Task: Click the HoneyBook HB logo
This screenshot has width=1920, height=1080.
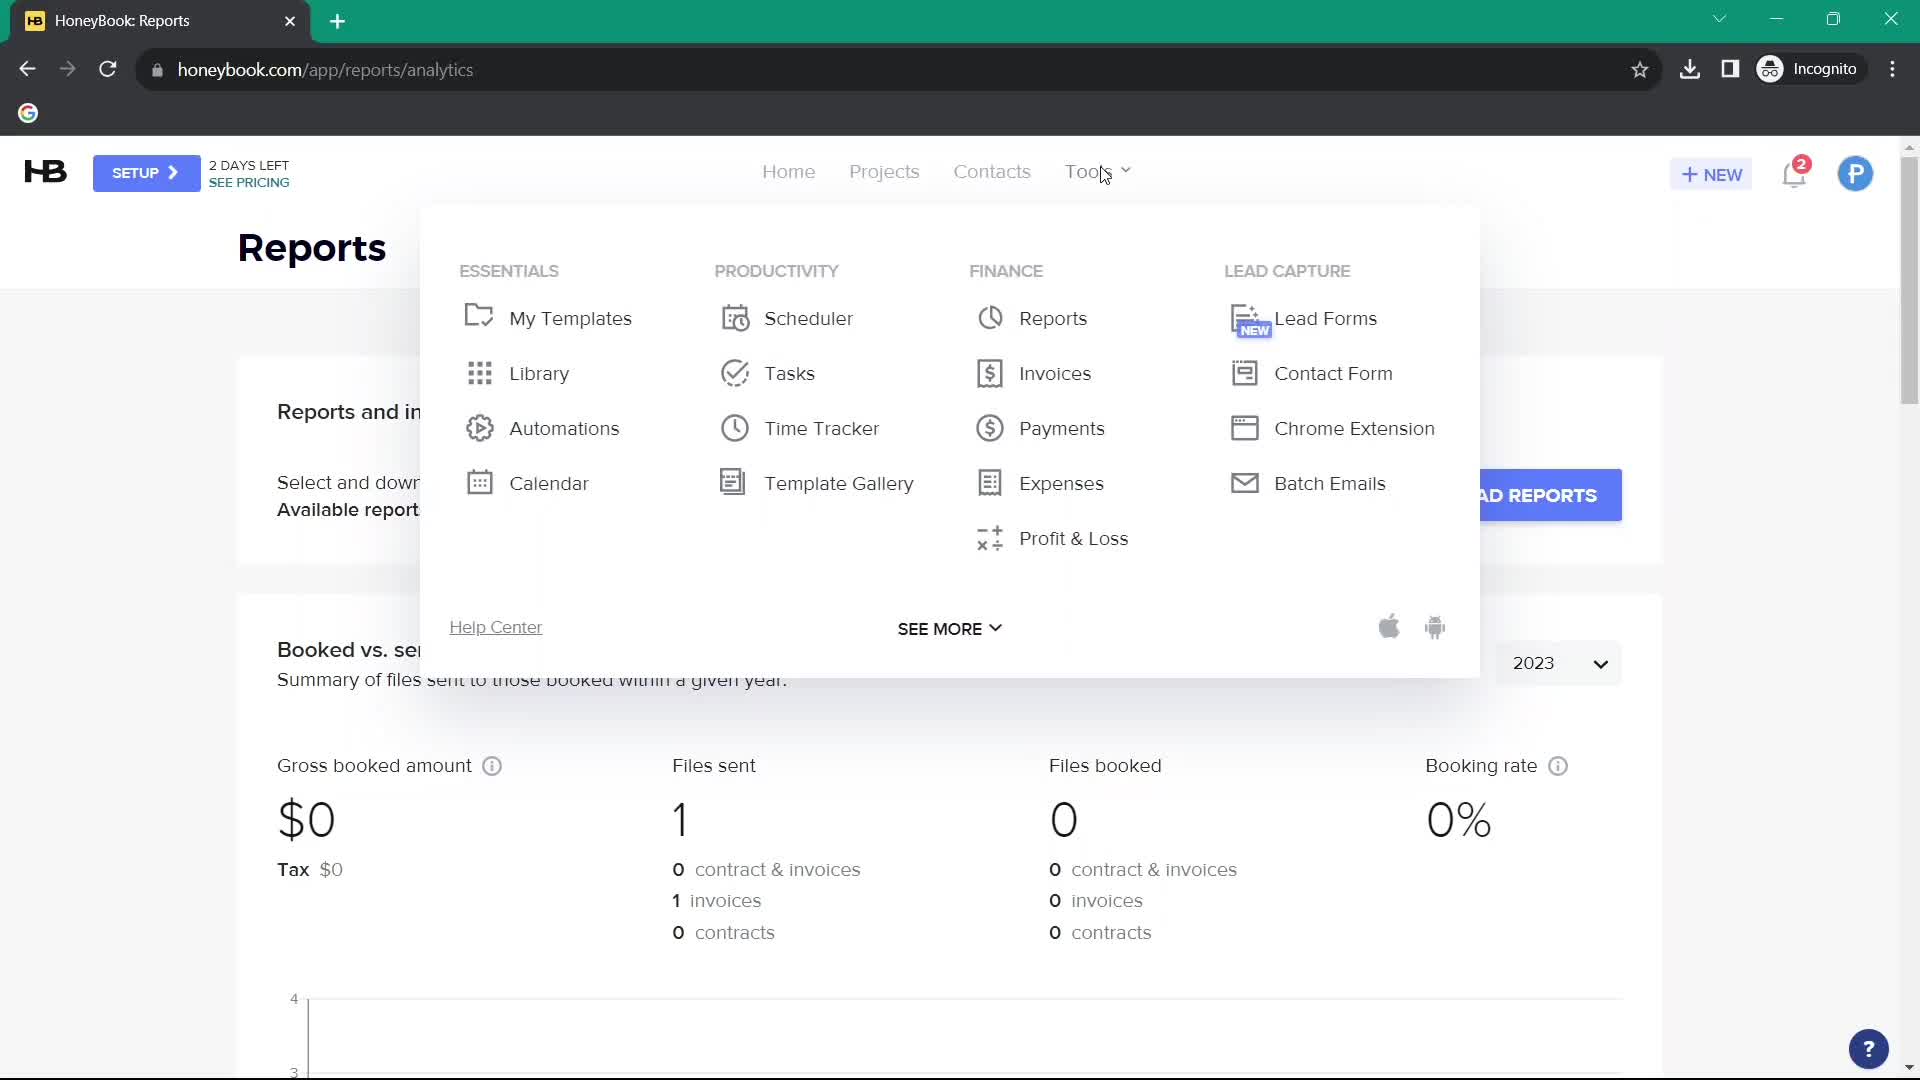Action: tap(46, 172)
